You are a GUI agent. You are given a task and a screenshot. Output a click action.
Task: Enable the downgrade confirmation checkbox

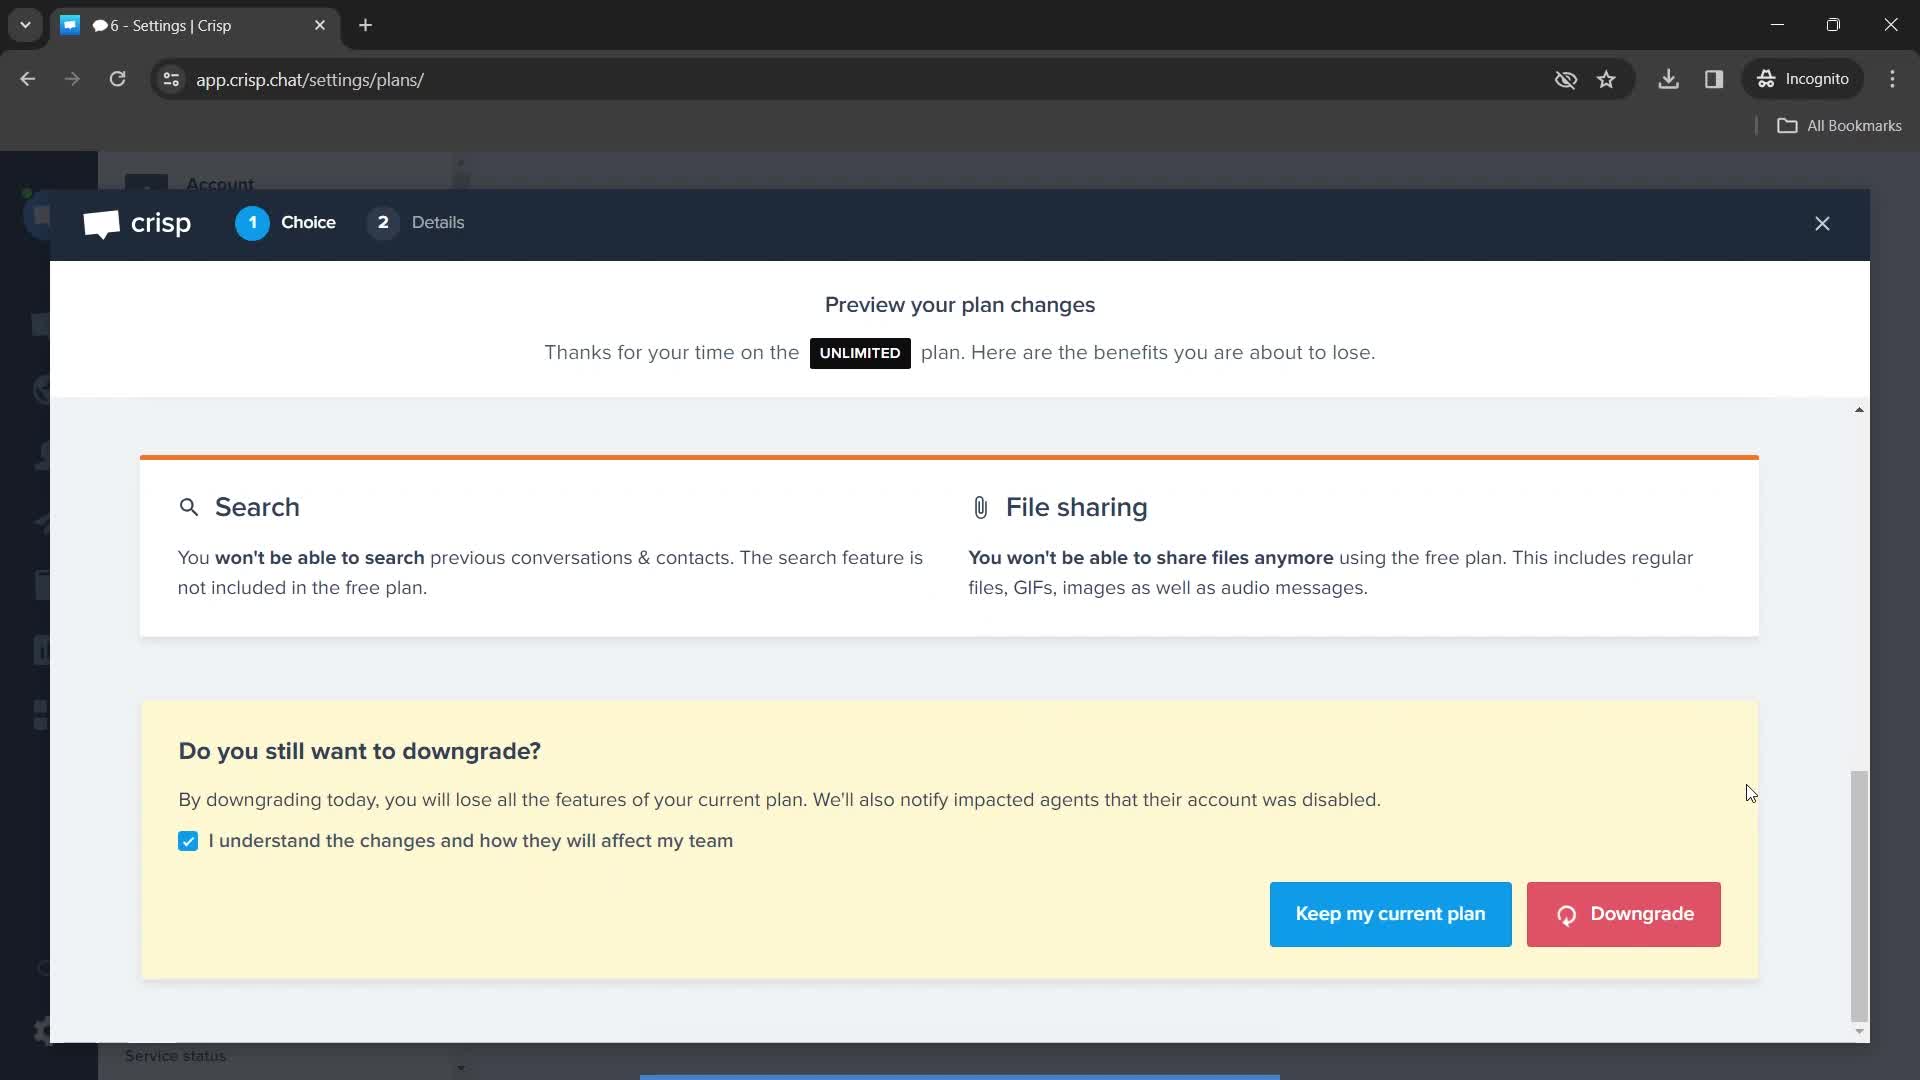[189, 841]
